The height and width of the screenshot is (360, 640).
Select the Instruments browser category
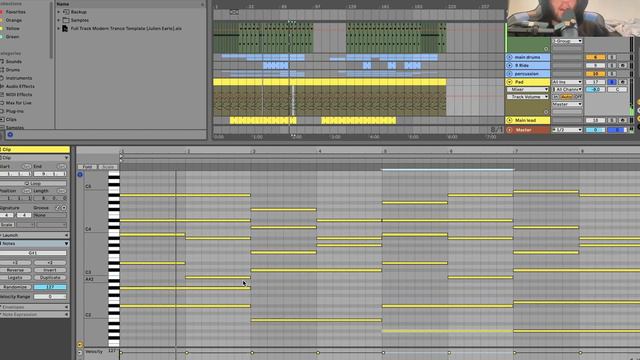[18, 78]
